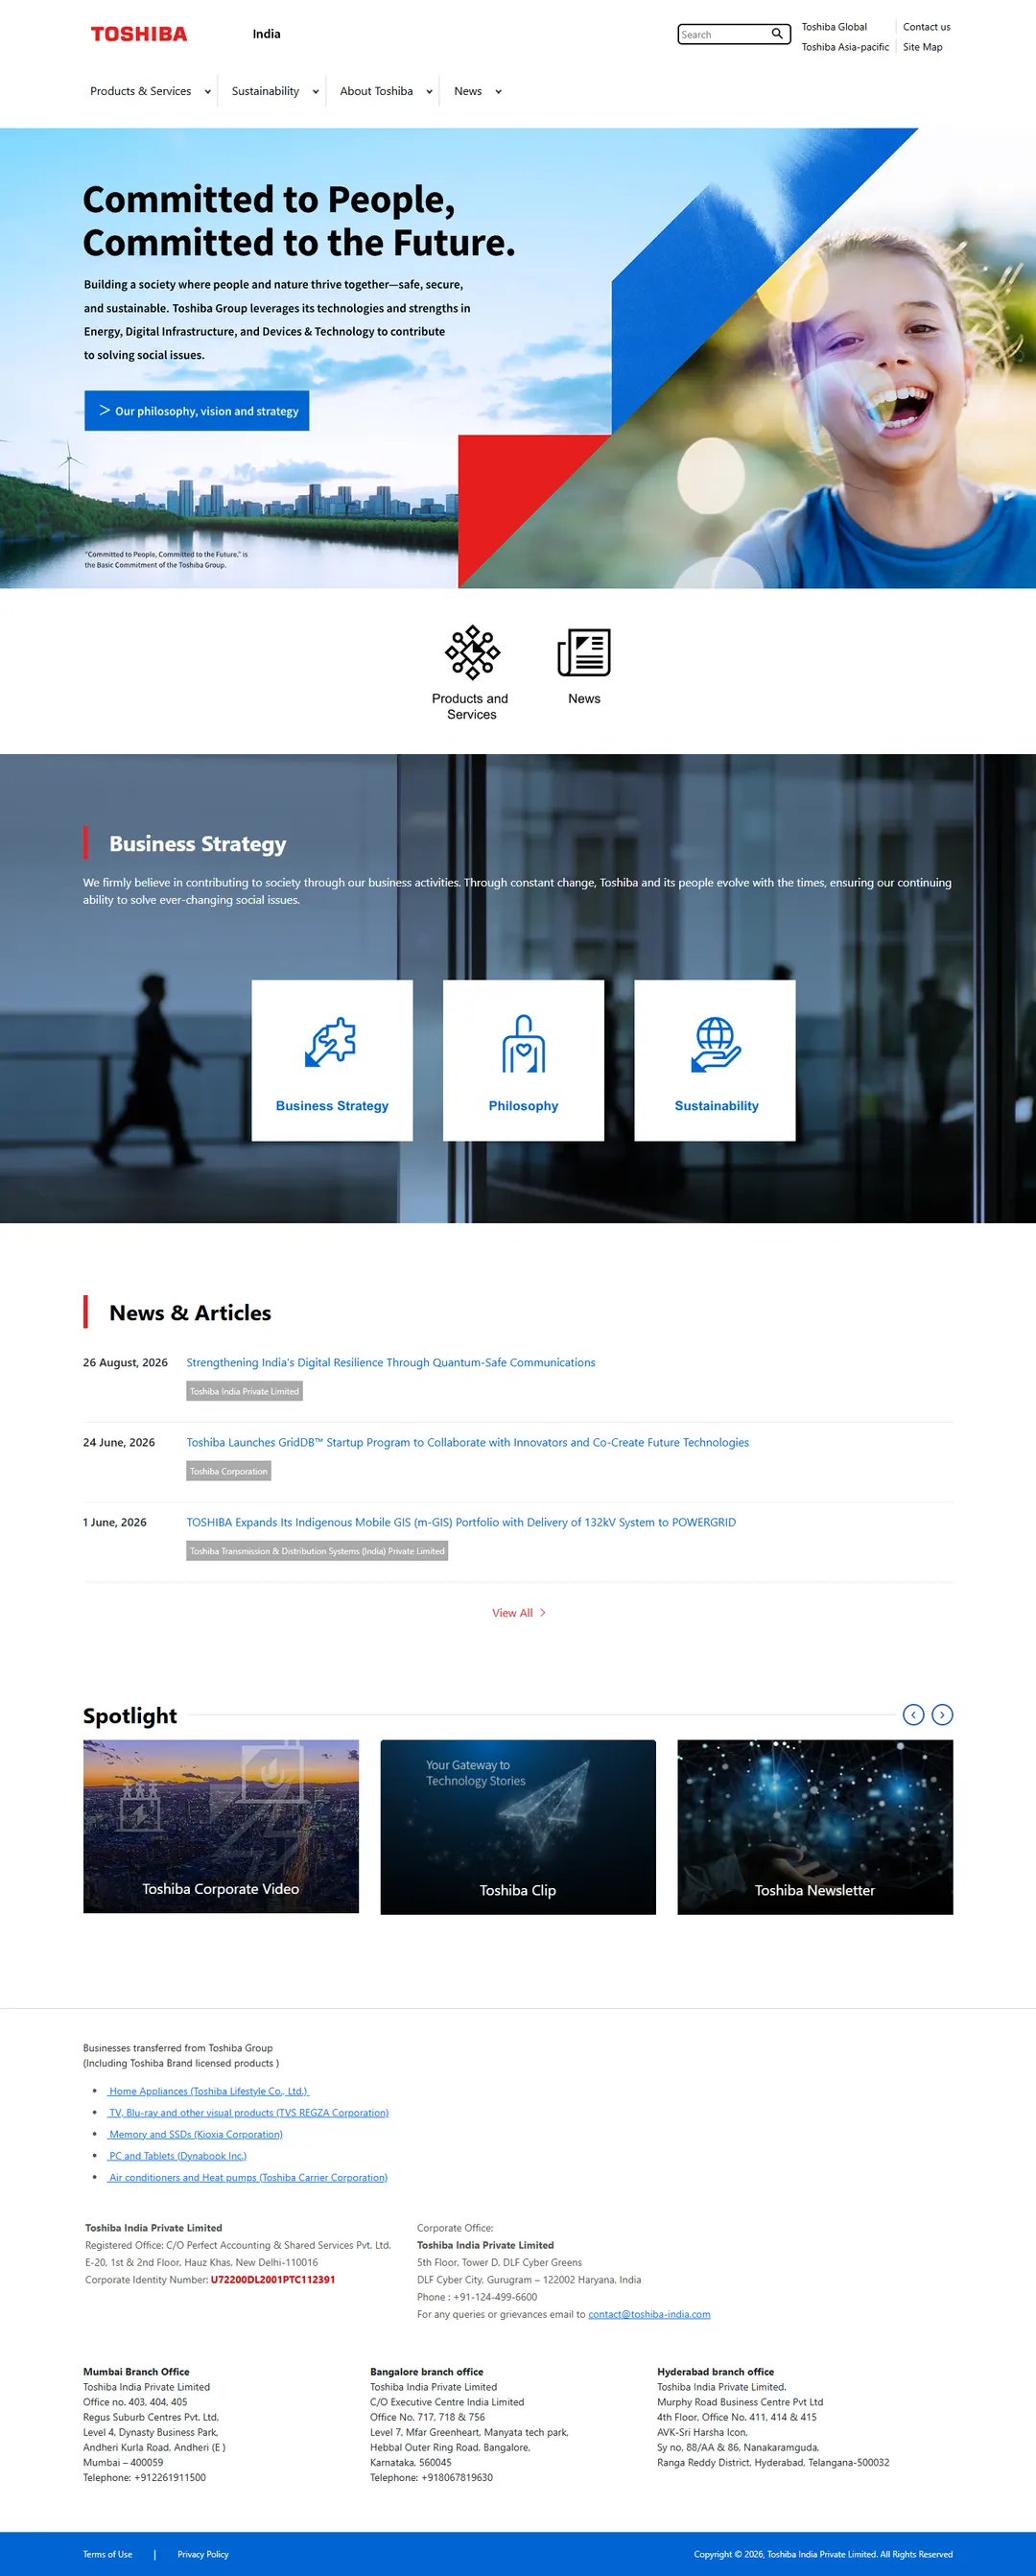
Task: Click the Toshiba logo
Action: (x=139, y=34)
